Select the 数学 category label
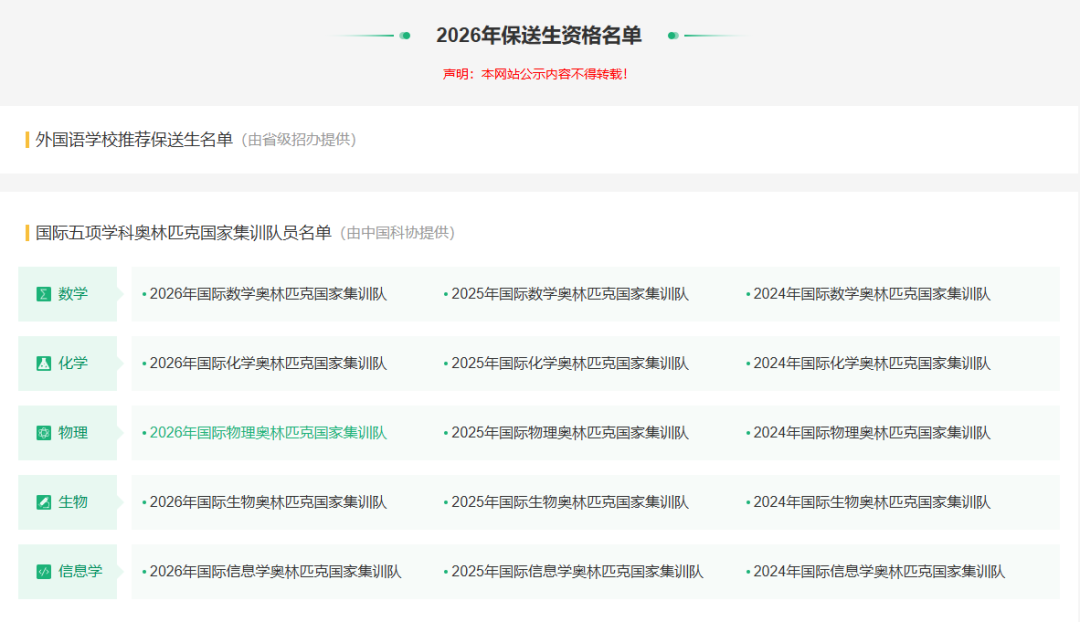The height and width of the screenshot is (622, 1080). pyautogui.click(x=73, y=294)
